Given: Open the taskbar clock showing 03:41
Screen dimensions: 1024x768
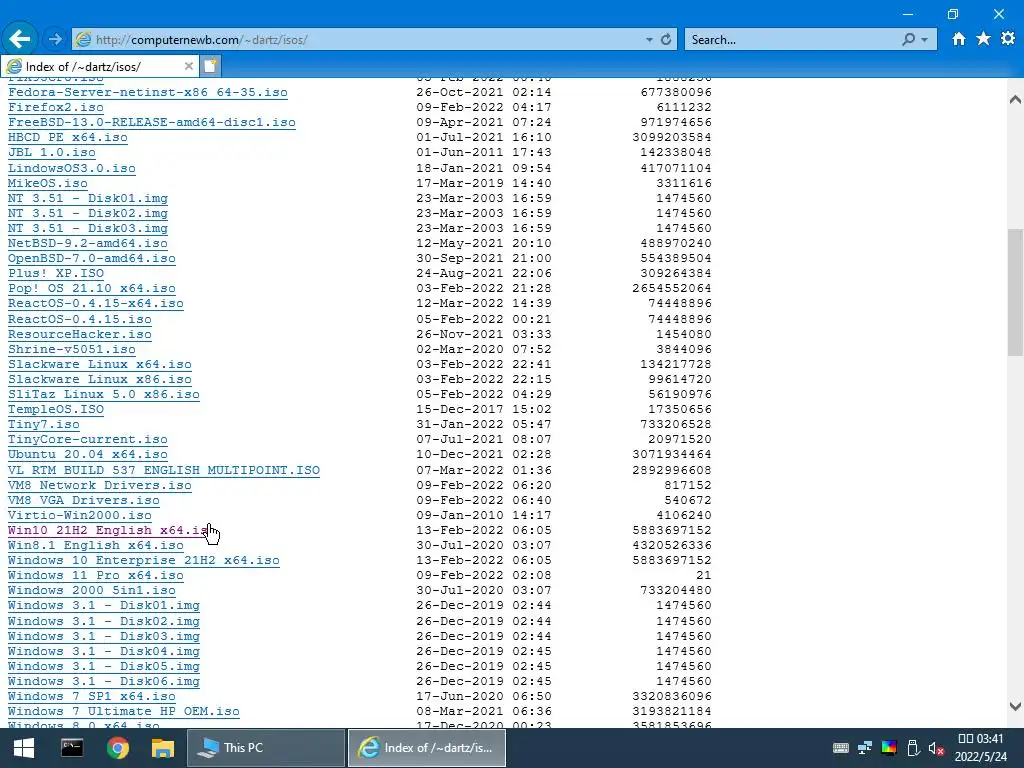Looking at the screenshot, I should 980,748.
